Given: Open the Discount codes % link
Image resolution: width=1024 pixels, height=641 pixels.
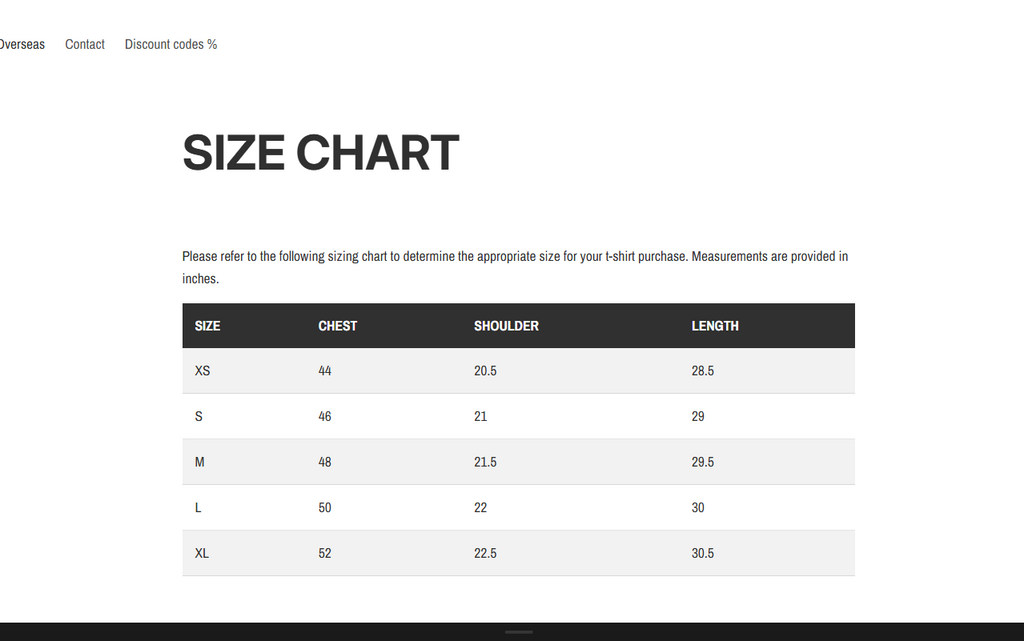Looking at the screenshot, I should (x=171, y=44).
